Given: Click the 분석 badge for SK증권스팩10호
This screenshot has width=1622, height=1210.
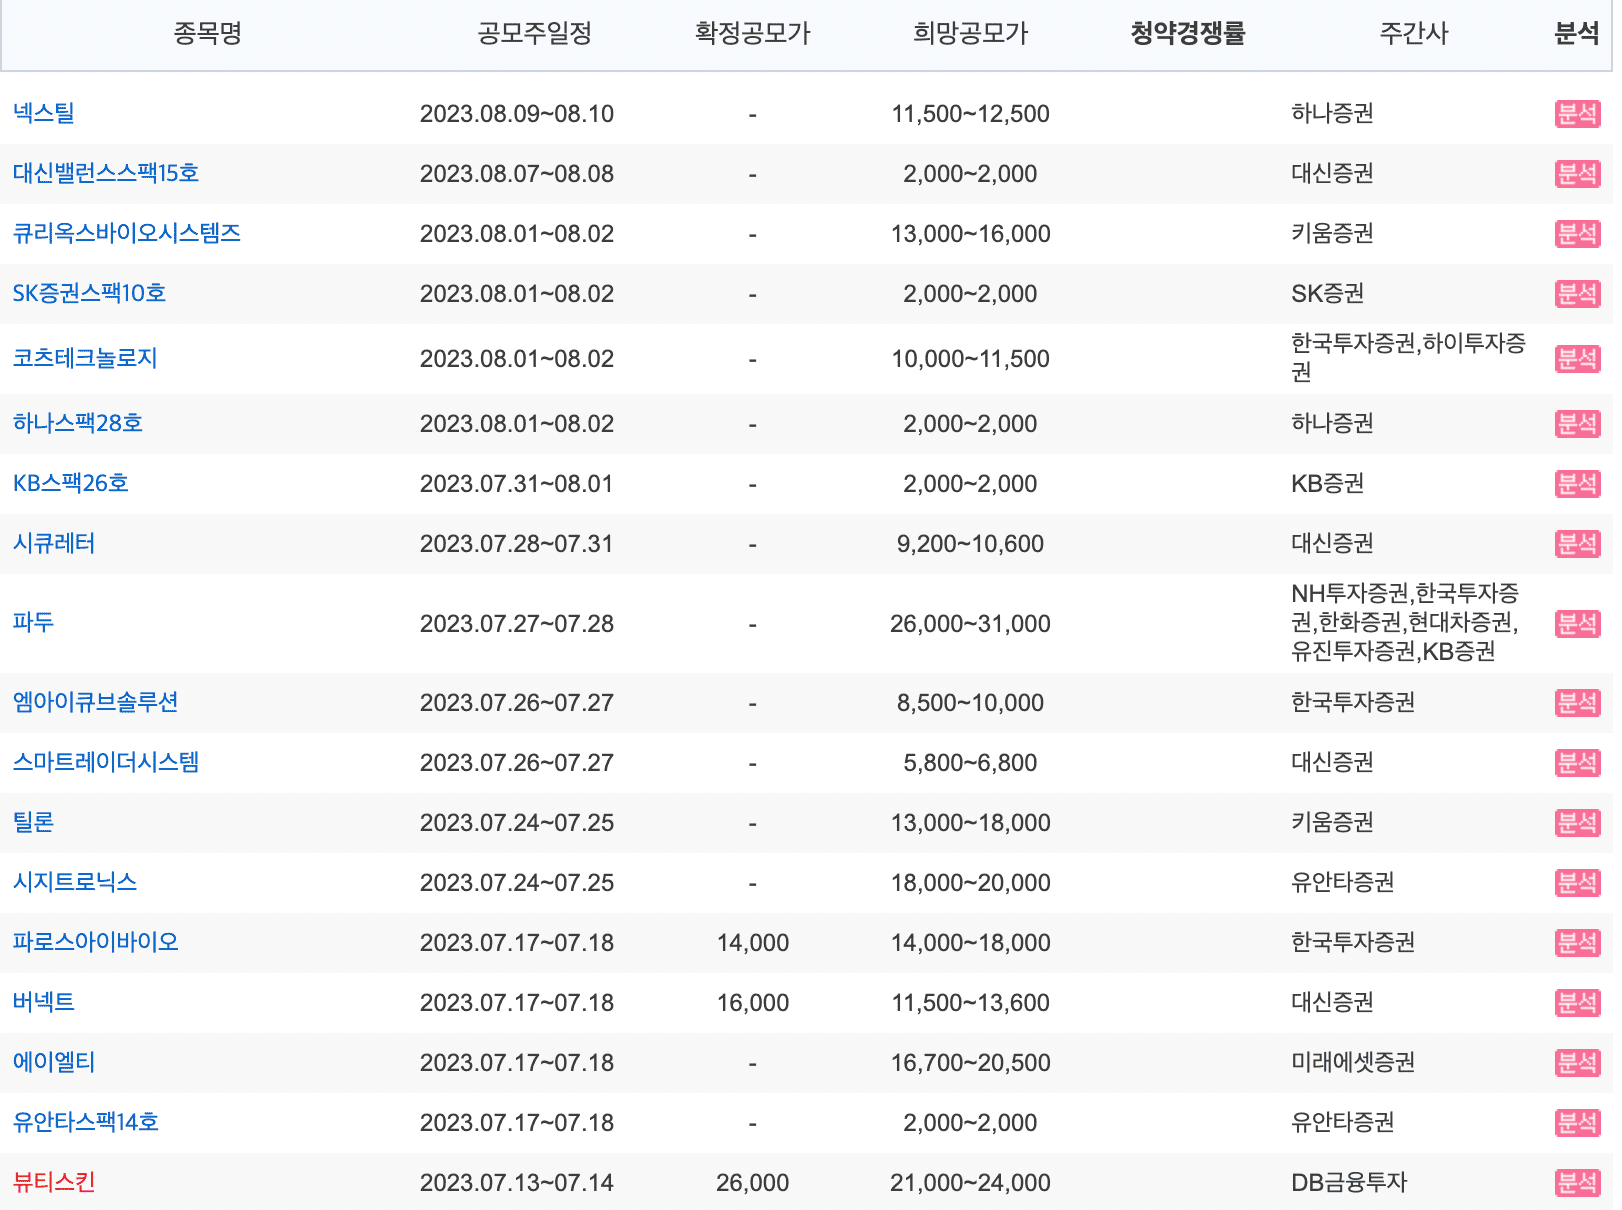Looking at the screenshot, I should pyautogui.click(x=1578, y=294).
